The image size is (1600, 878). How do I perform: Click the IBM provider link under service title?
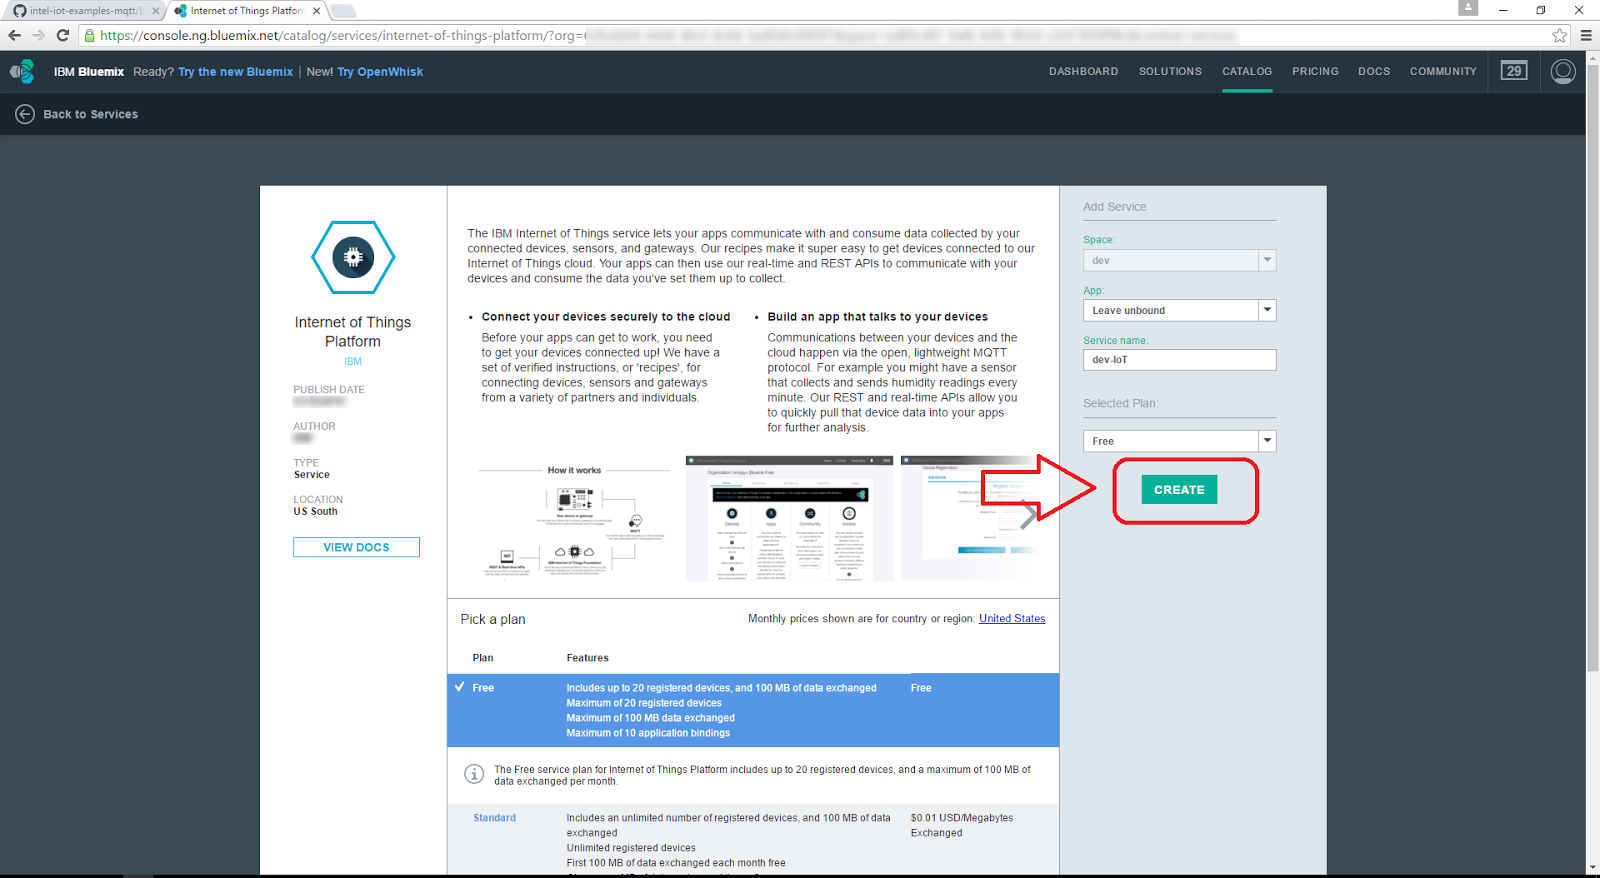tap(353, 361)
